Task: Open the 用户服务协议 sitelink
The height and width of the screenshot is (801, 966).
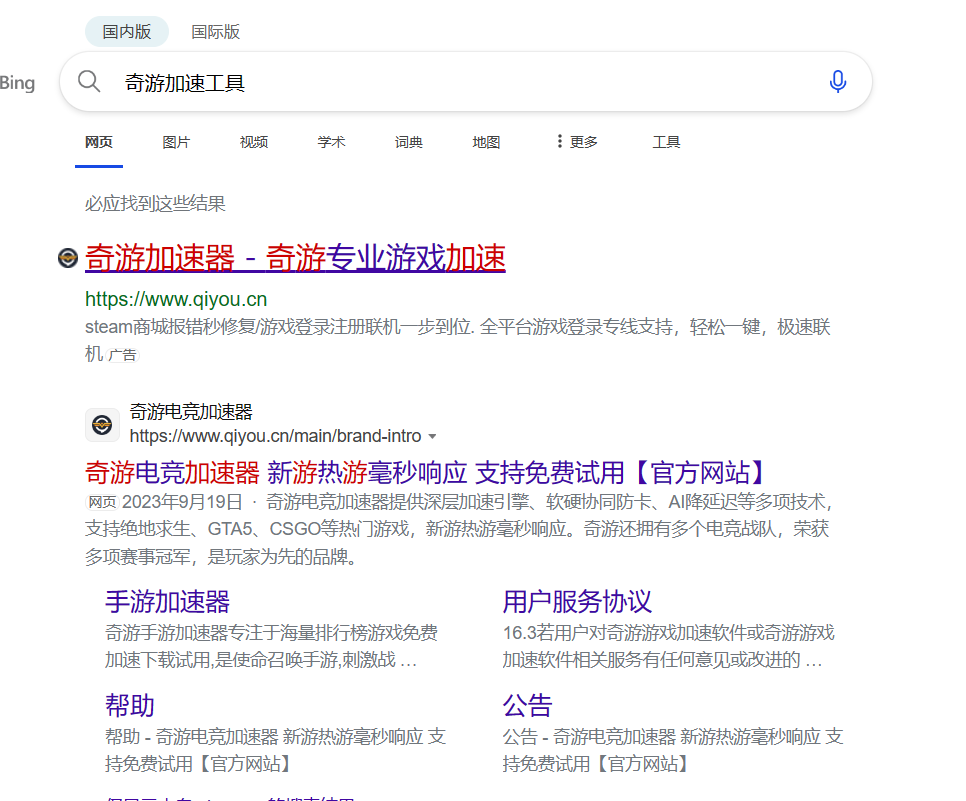Action: point(577,601)
